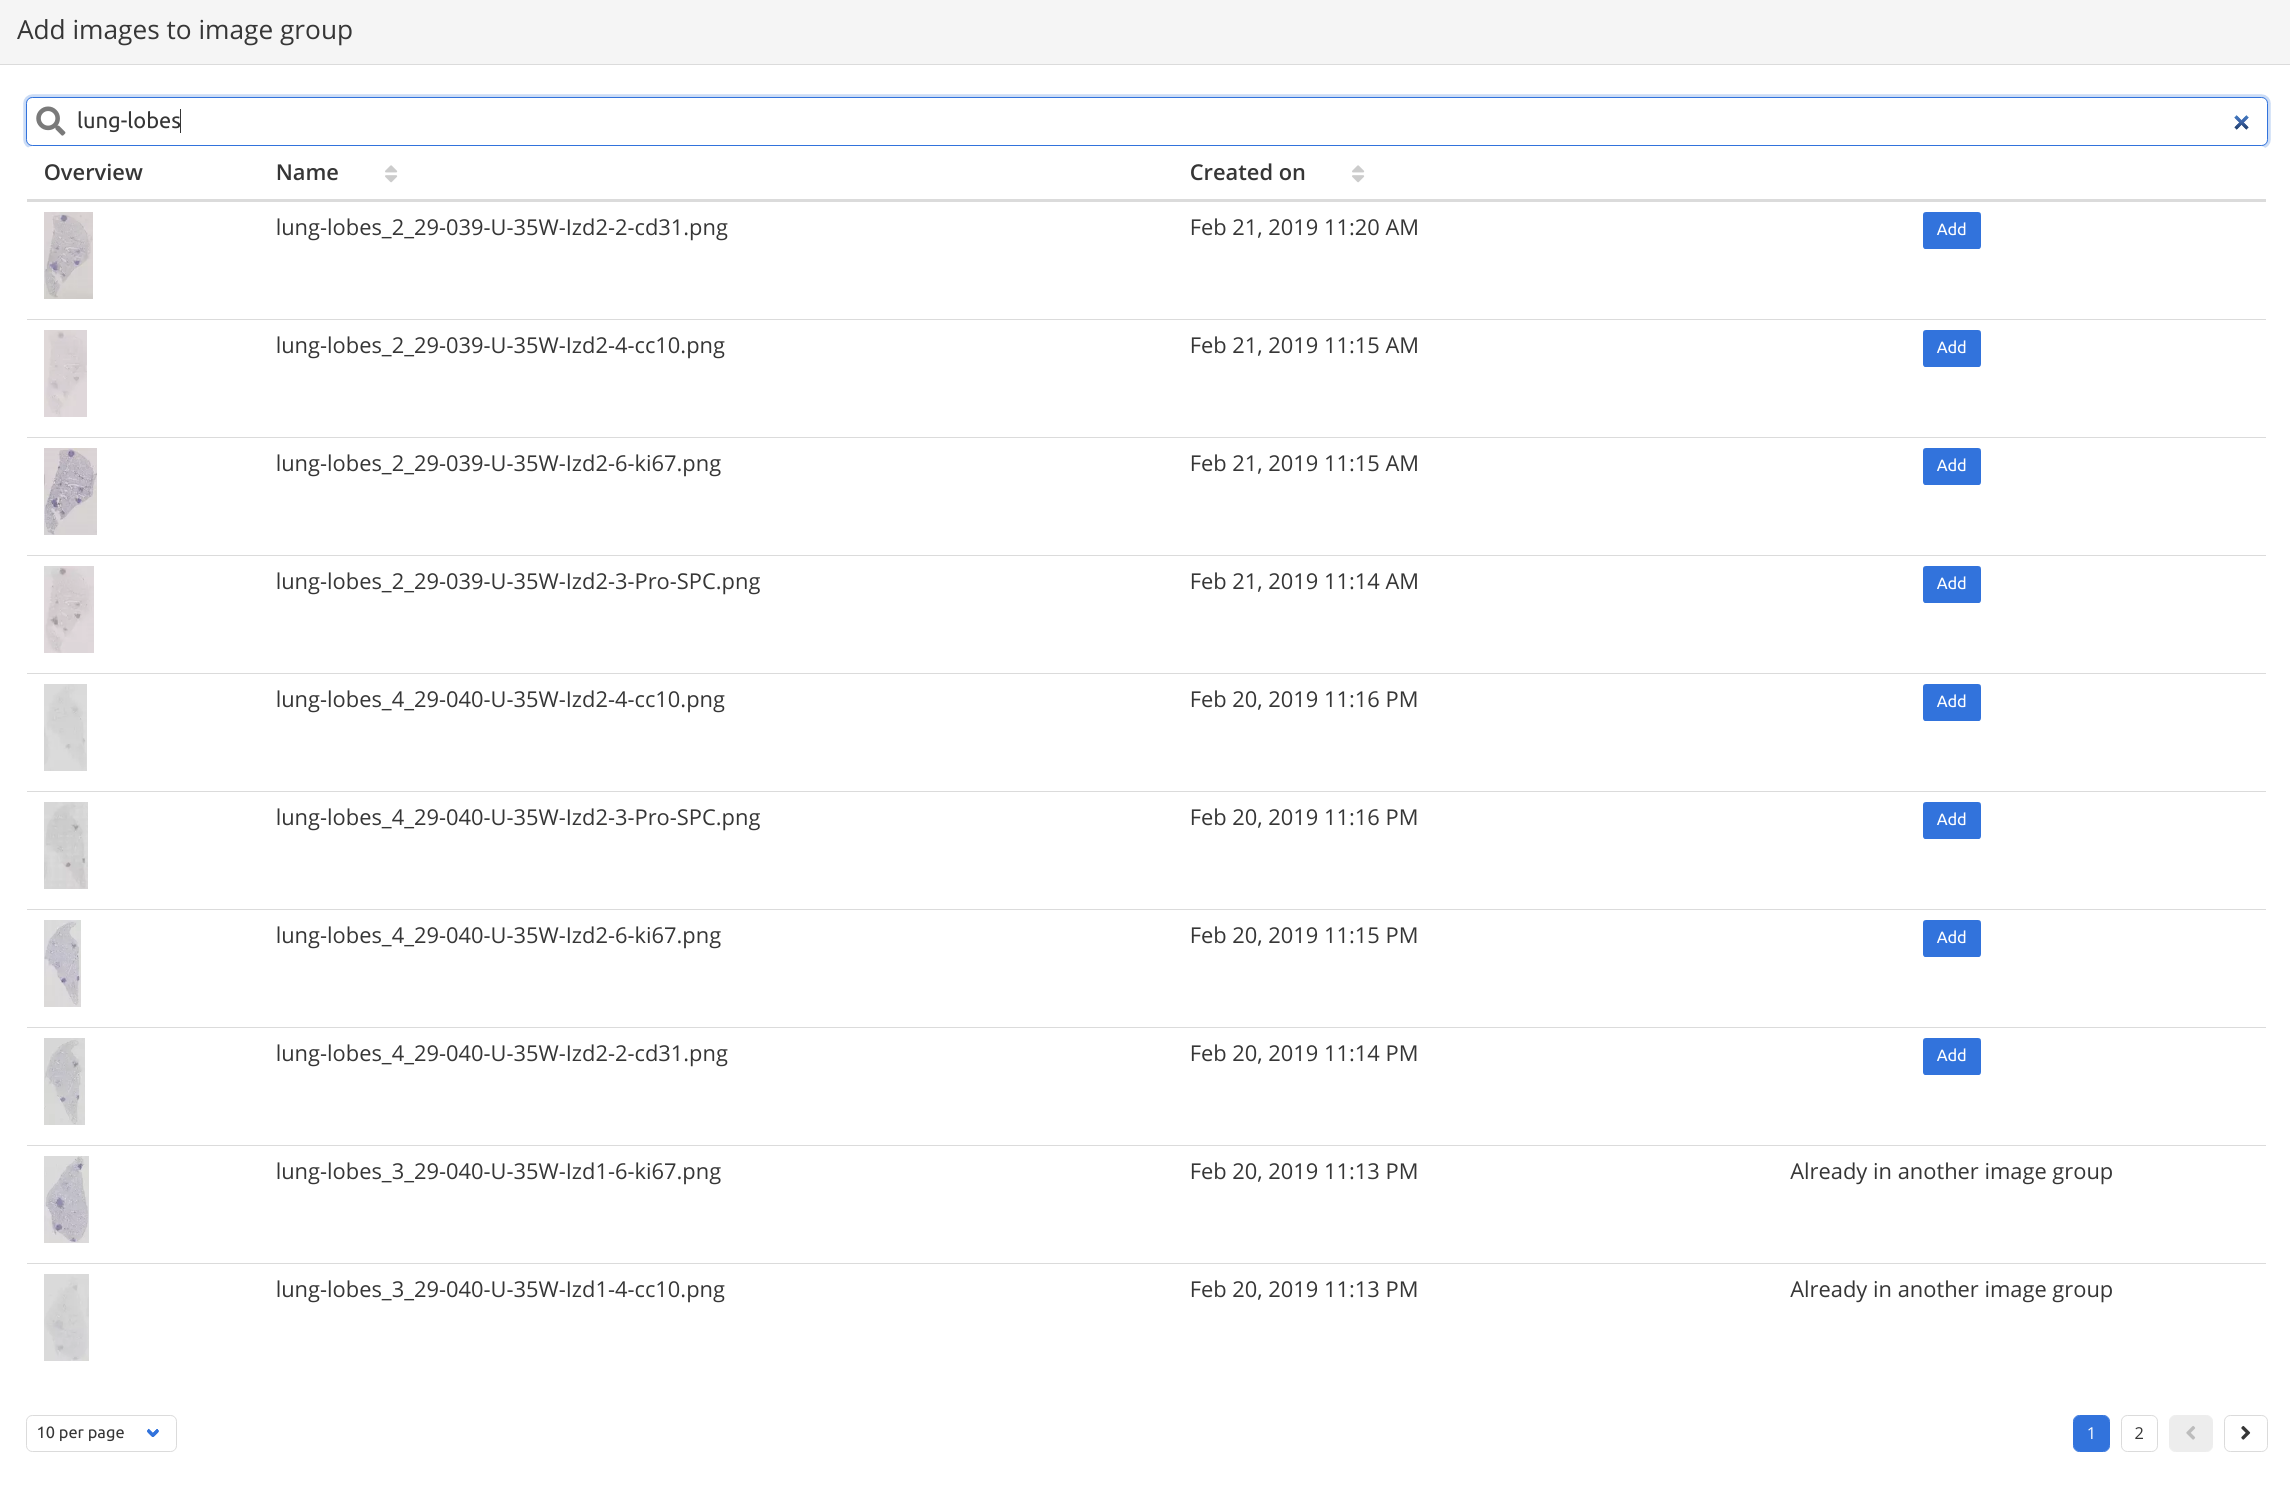The height and width of the screenshot is (1512, 2290).
Task: Open the 10 per page dropdown
Action: point(100,1433)
